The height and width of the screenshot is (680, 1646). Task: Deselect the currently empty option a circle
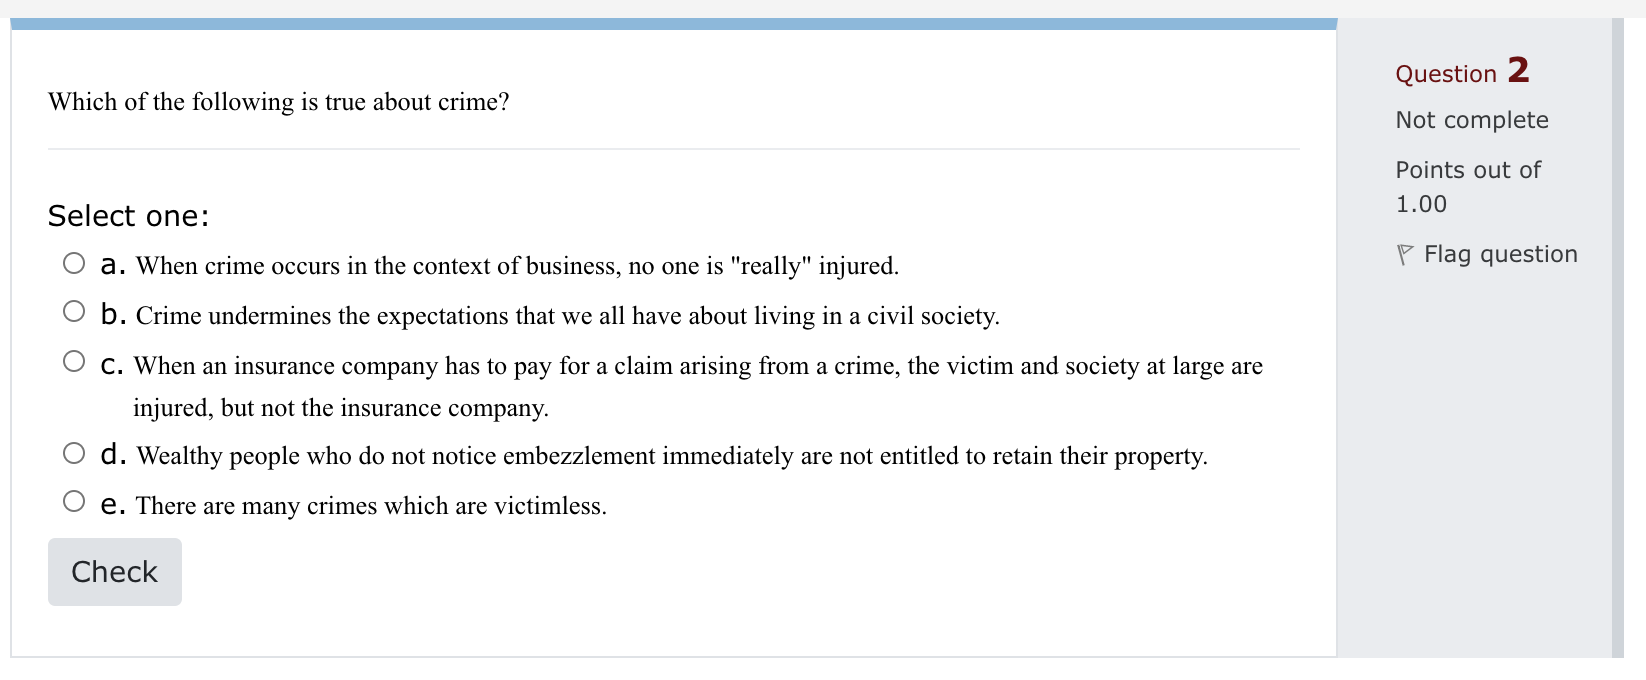74,262
